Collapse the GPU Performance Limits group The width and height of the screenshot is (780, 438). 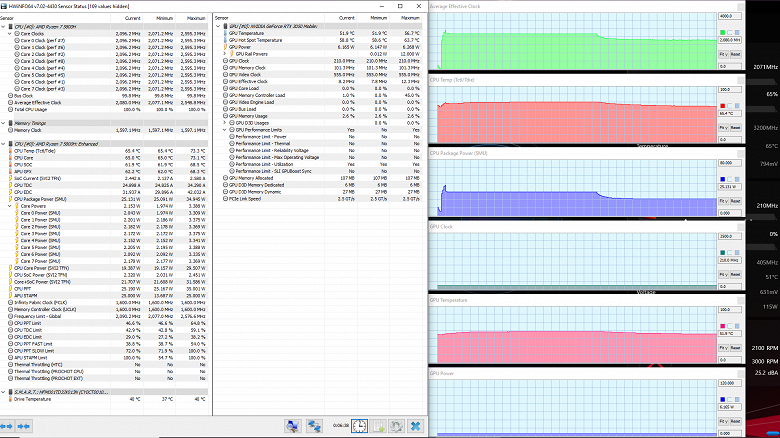(224, 130)
